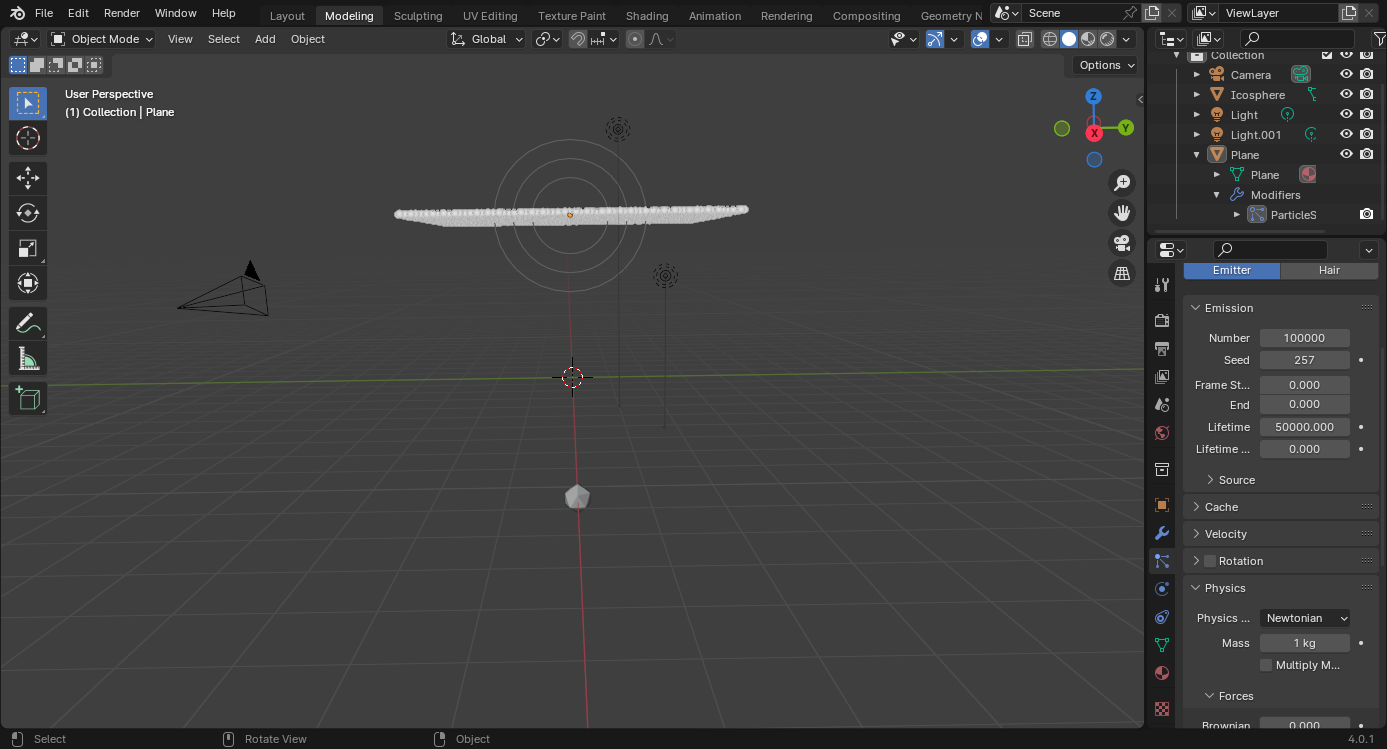Open the Options dropdown
The height and width of the screenshot is (749, 1387).
click(1107, 65)
